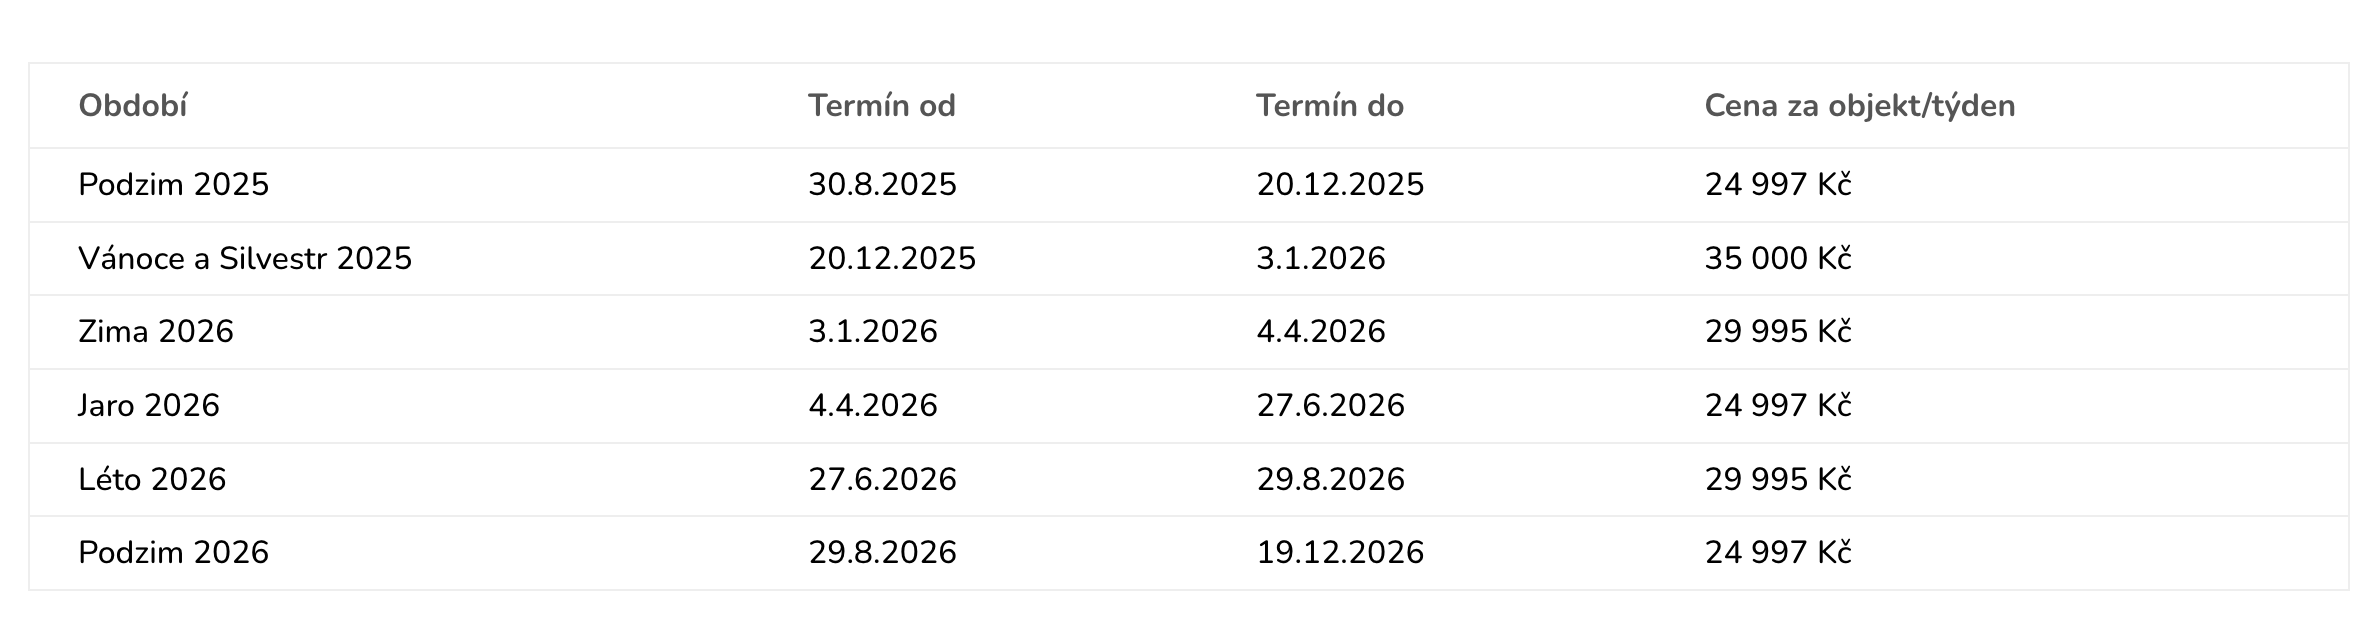Click the Termín do column header

[x=1329, y=106]
